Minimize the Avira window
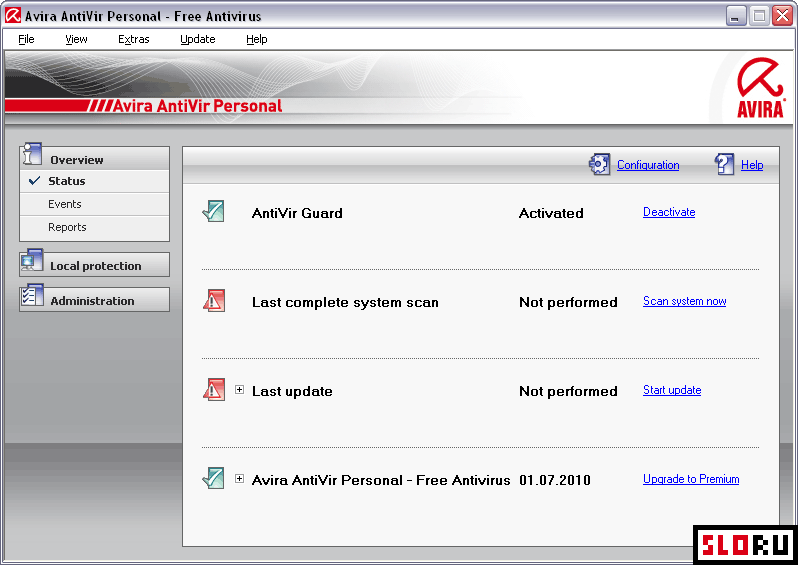Viewport: 798px width, 565px height. (x=735, y=16)
